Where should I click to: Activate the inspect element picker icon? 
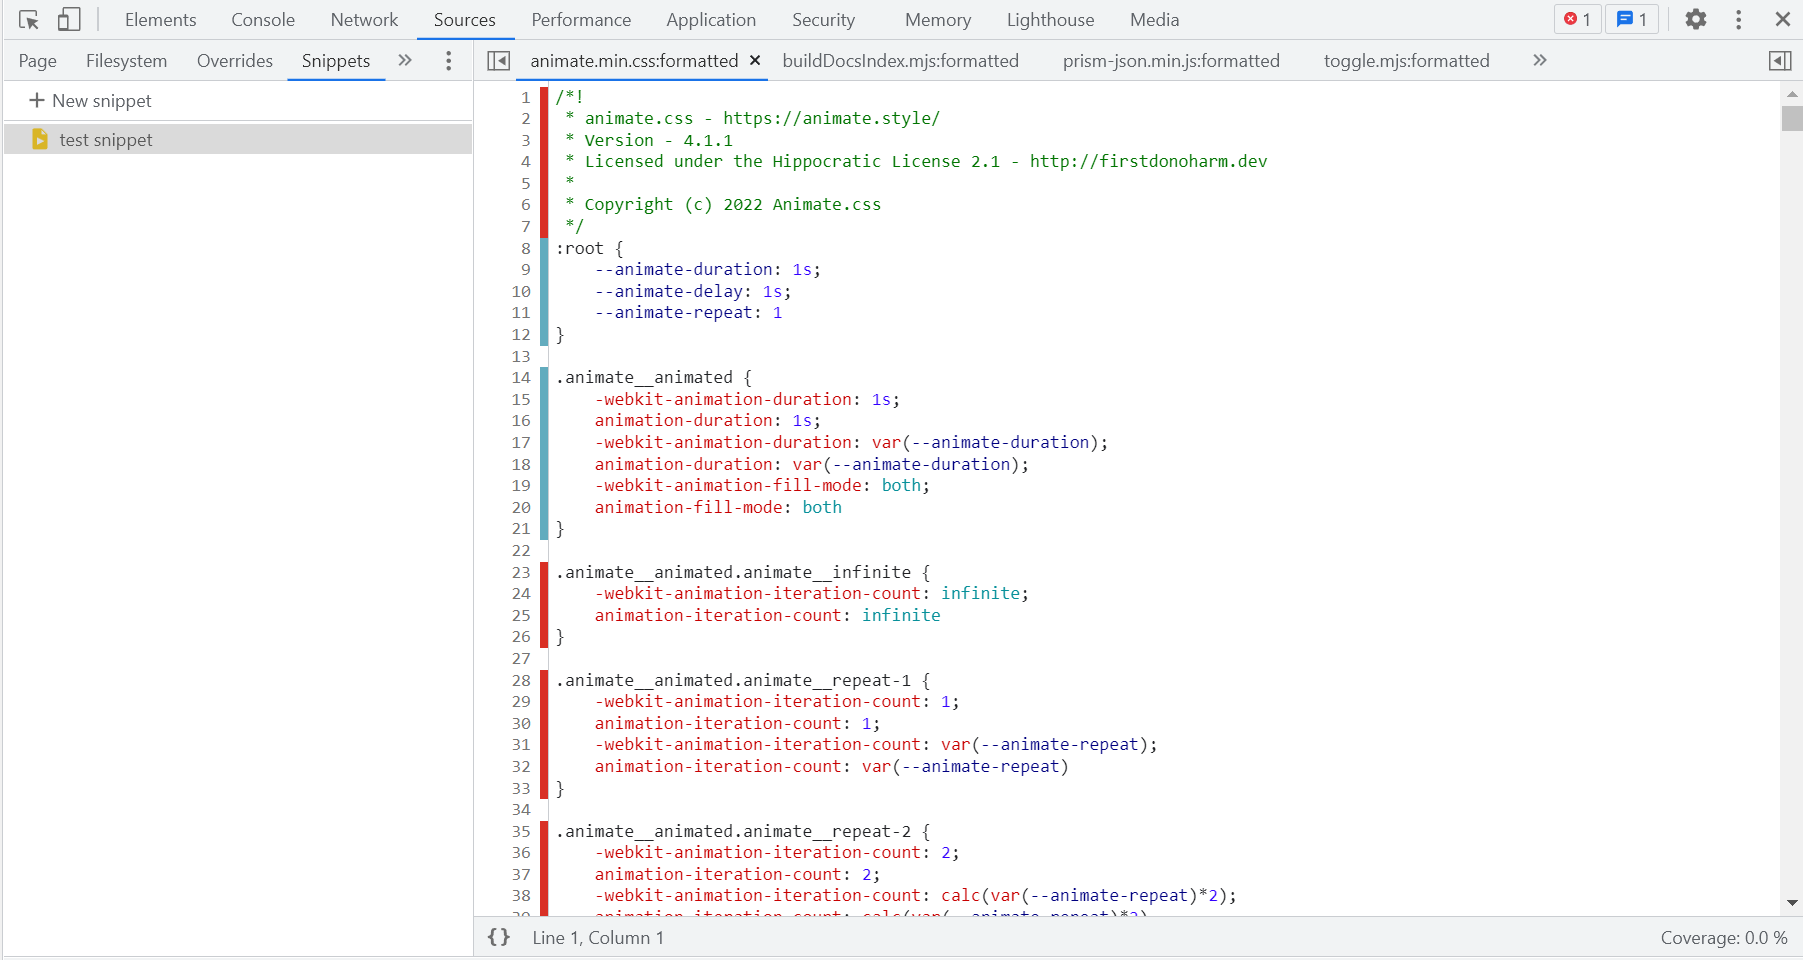point(28,20)
